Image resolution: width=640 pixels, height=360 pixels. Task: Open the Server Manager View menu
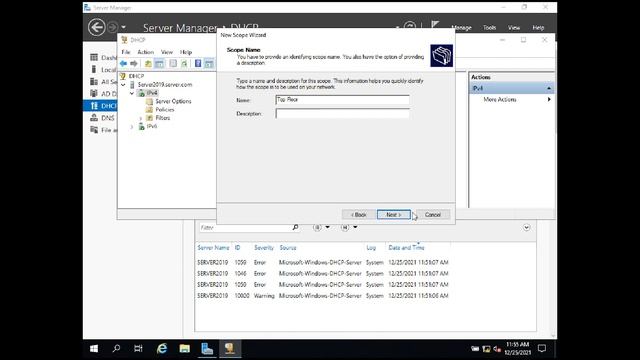pos(514,28)
